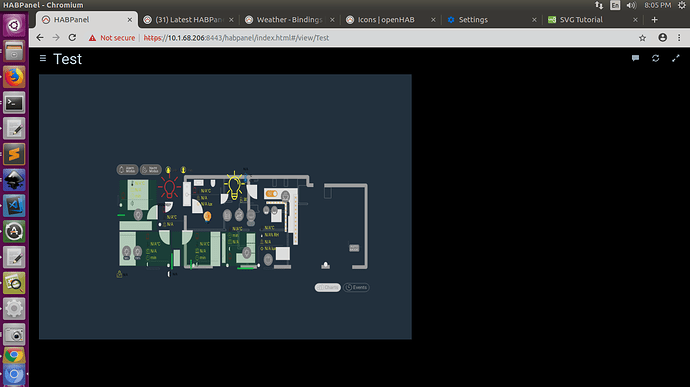Open the system volume control

coord(631,5)
